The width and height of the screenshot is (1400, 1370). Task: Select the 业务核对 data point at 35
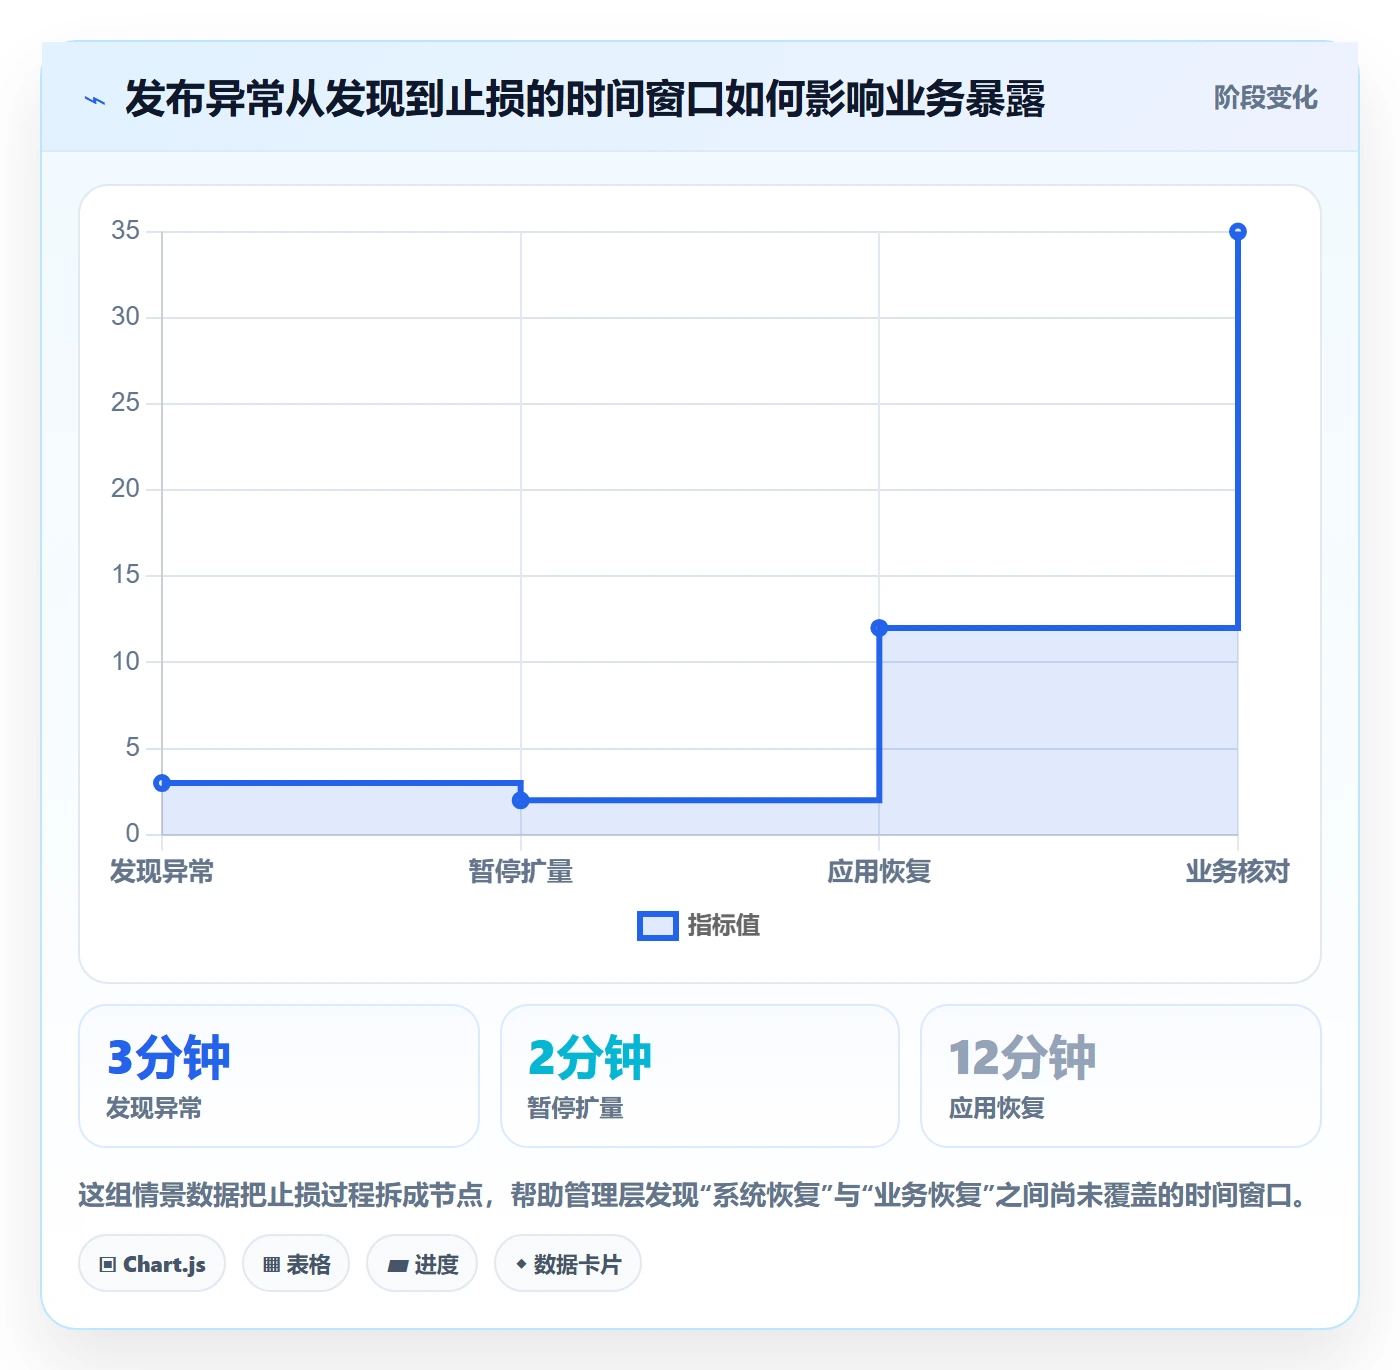(x=1238, y=232)
